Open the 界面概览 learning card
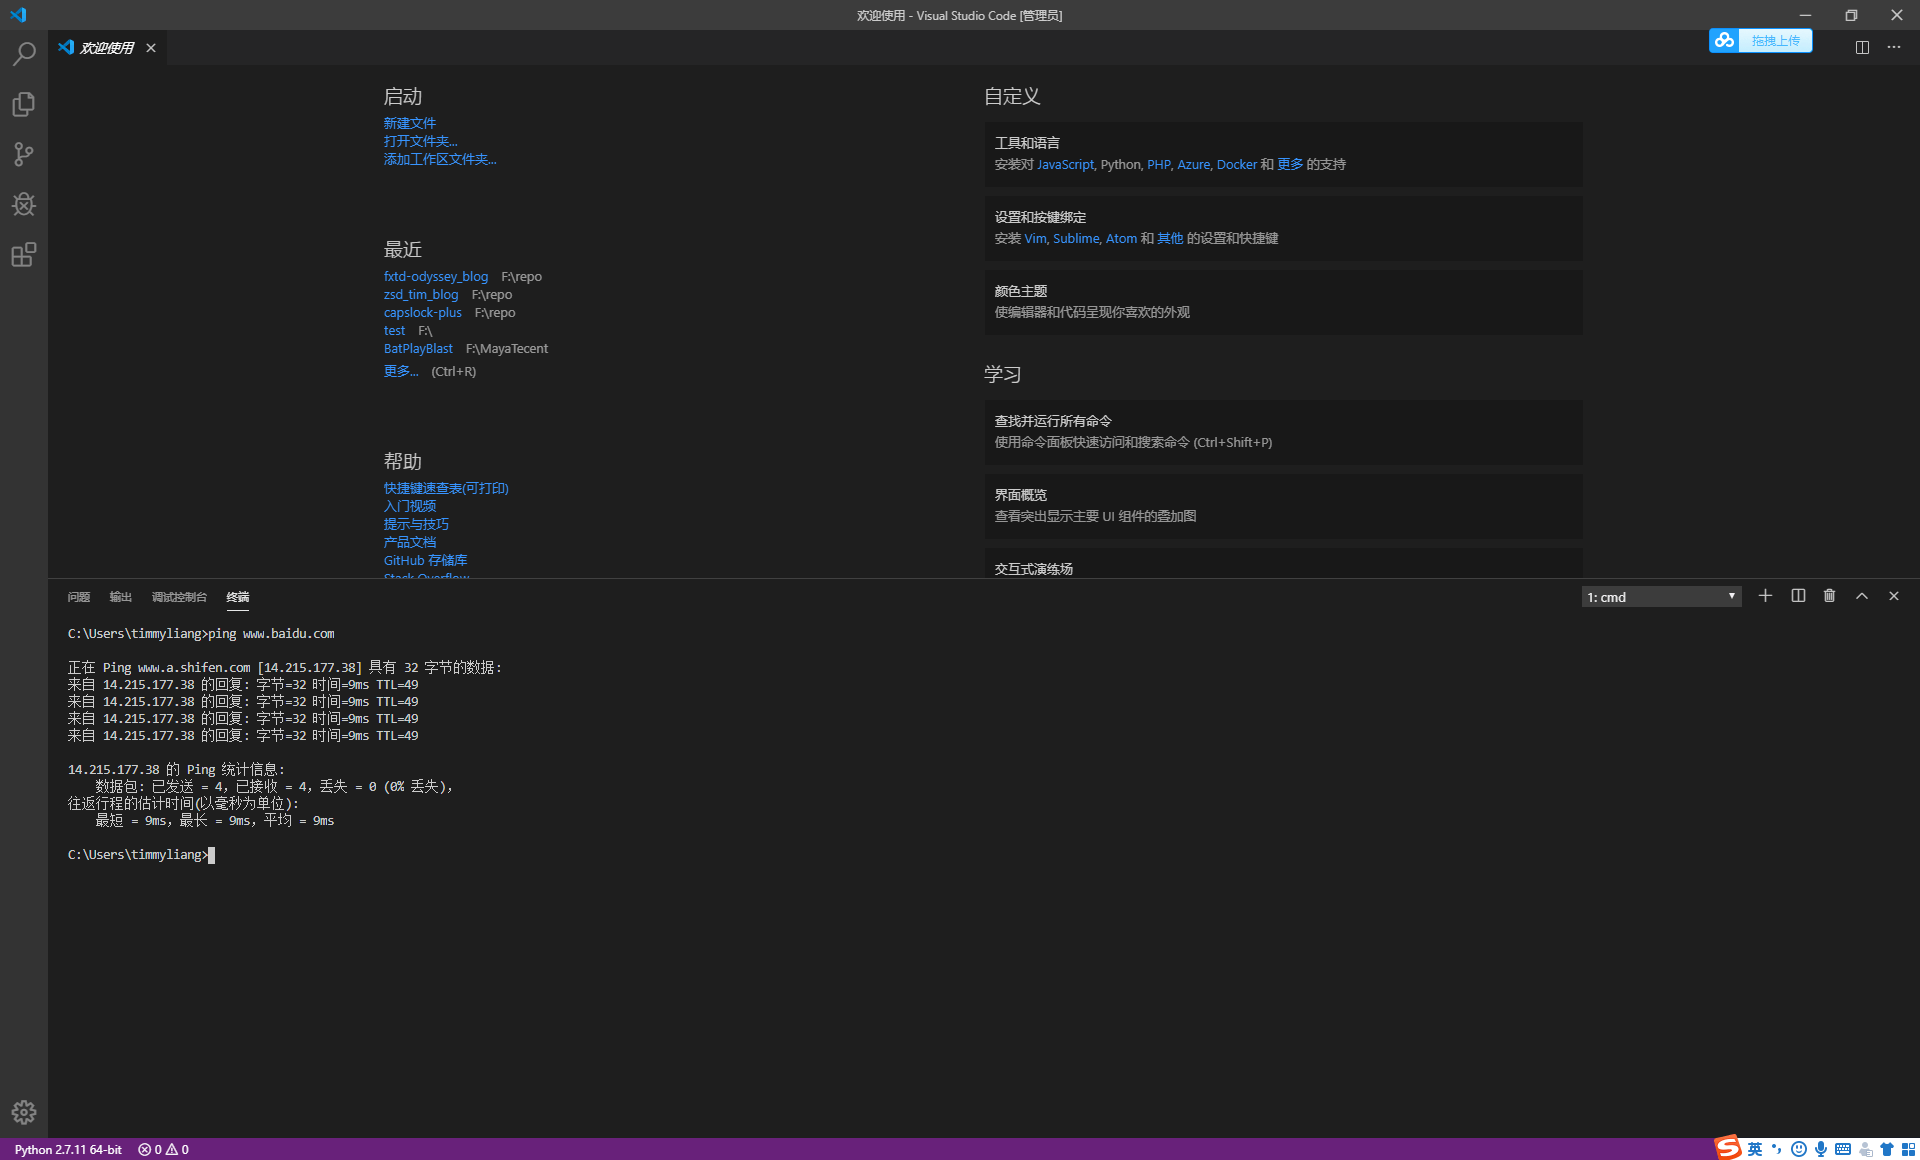Screen dimensions: 1920x1160 1284,506
